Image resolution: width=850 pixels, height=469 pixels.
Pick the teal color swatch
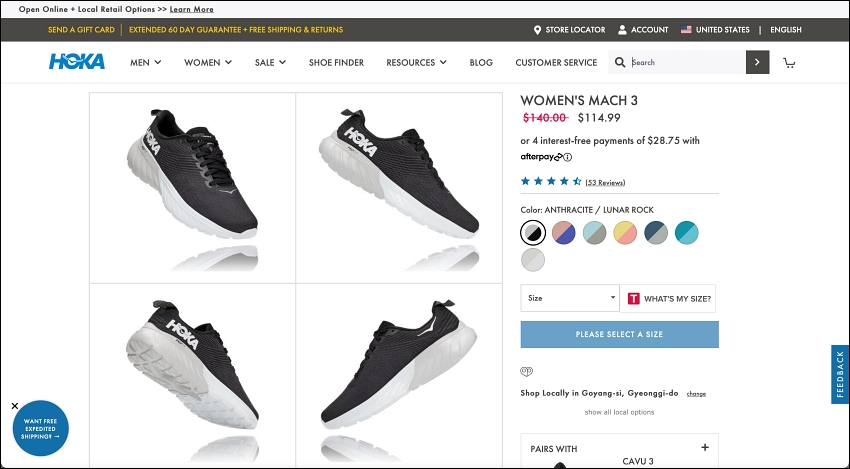pyautogui.click(x=686, y=233)
